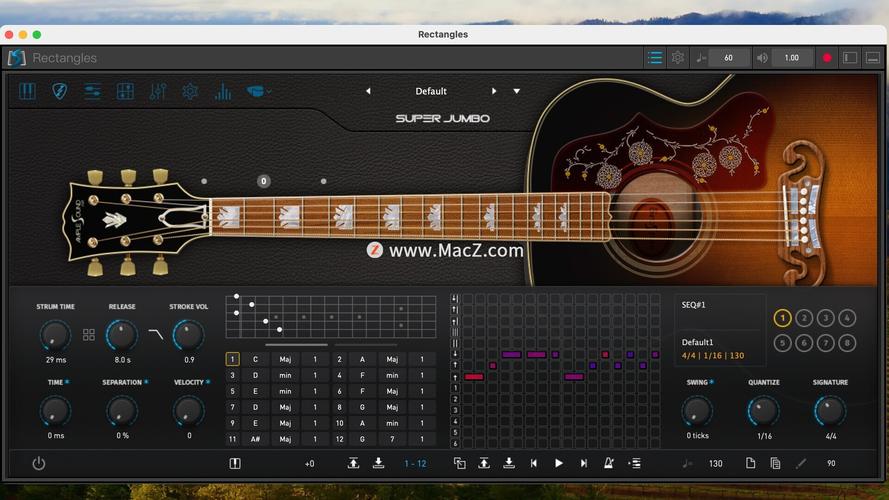Screen dimensions: 889x500
Task: Toggle the list view icon in header
Action: [655, 58]
